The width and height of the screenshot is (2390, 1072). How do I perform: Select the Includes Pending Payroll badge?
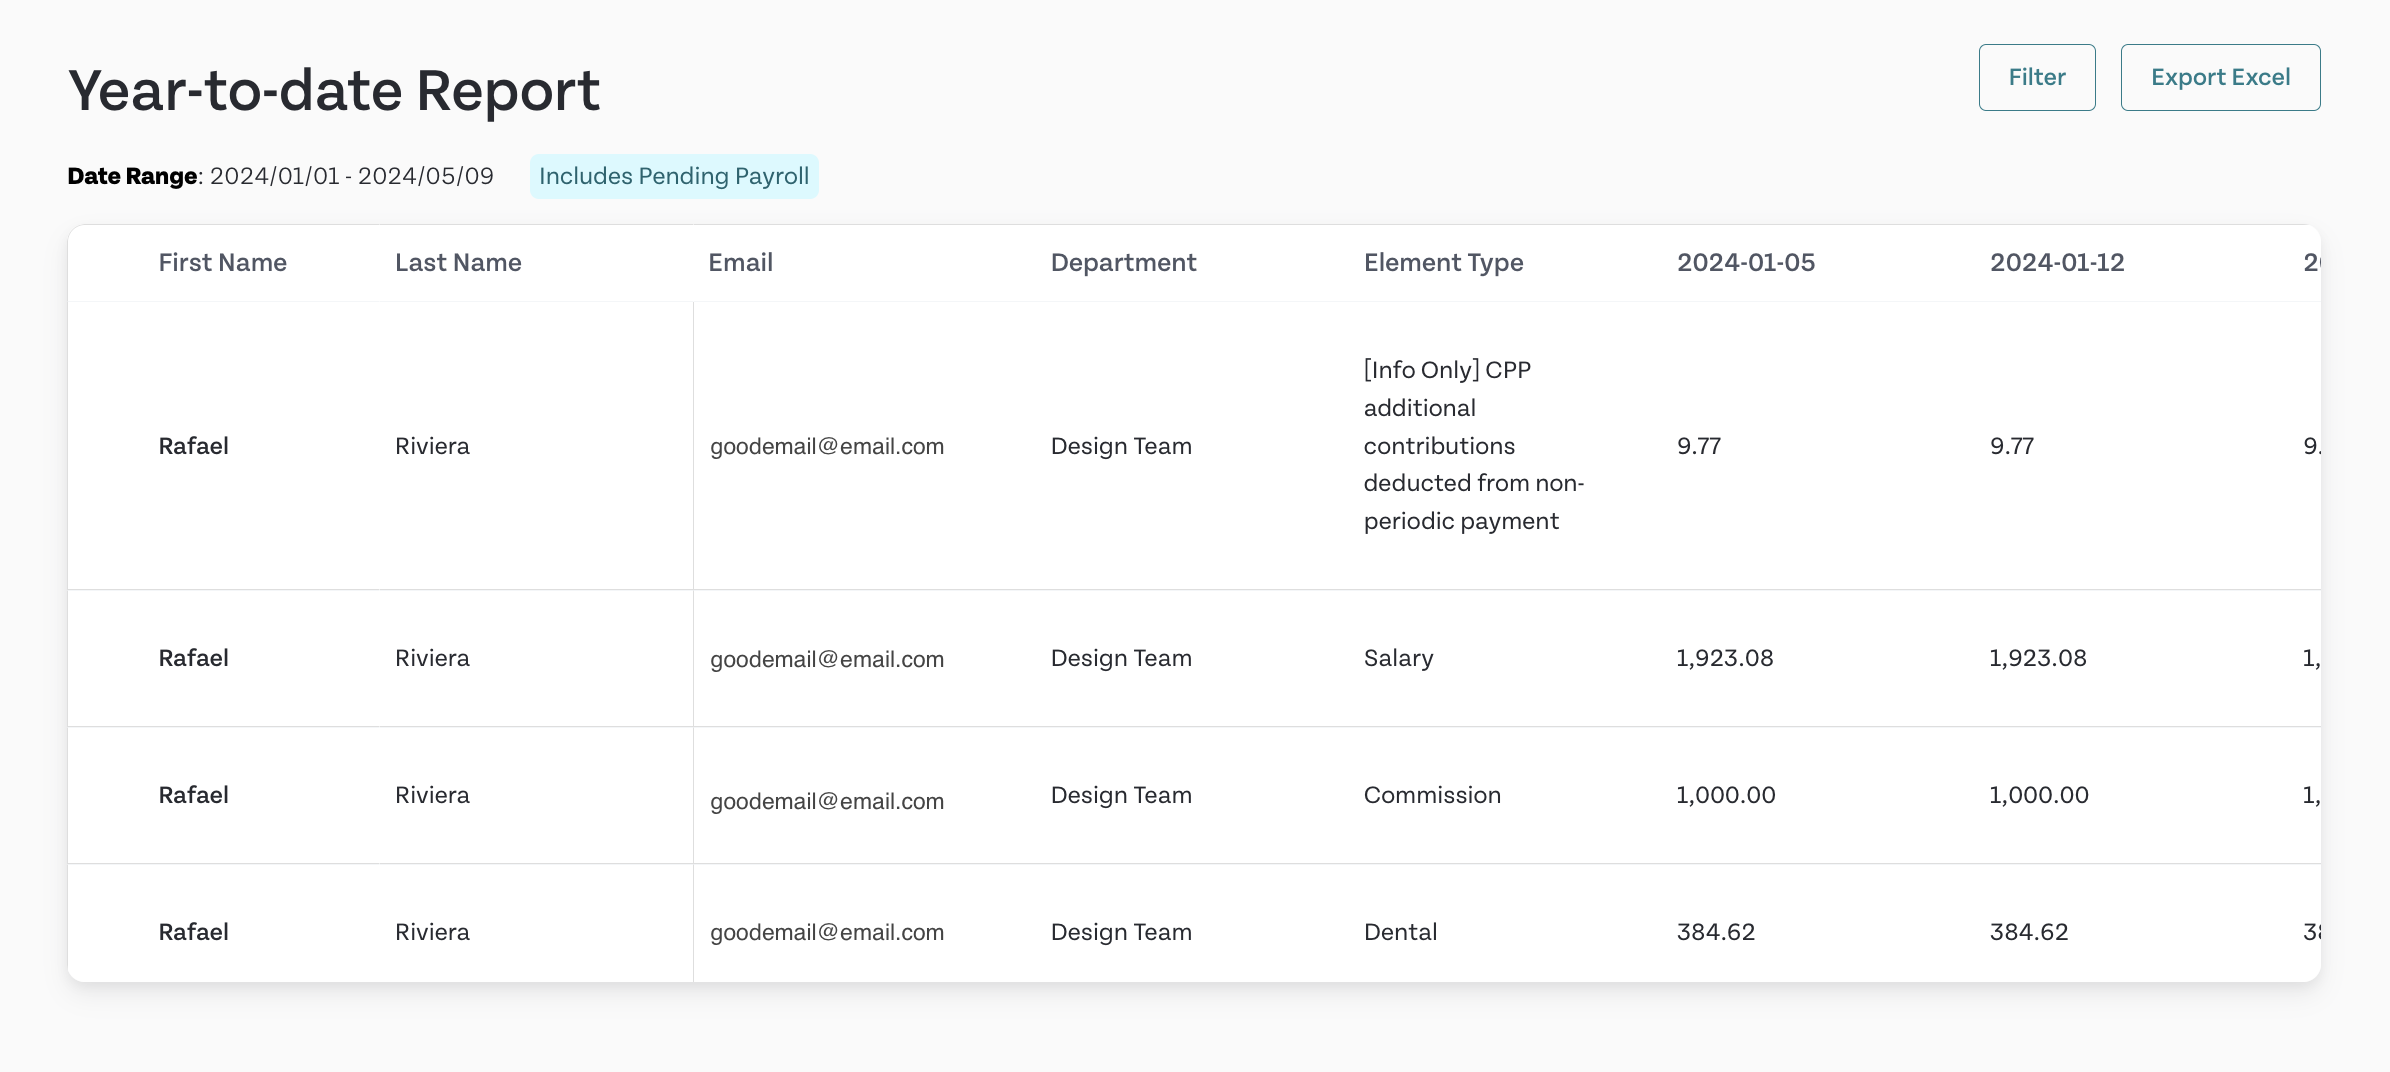click(674, 176)
